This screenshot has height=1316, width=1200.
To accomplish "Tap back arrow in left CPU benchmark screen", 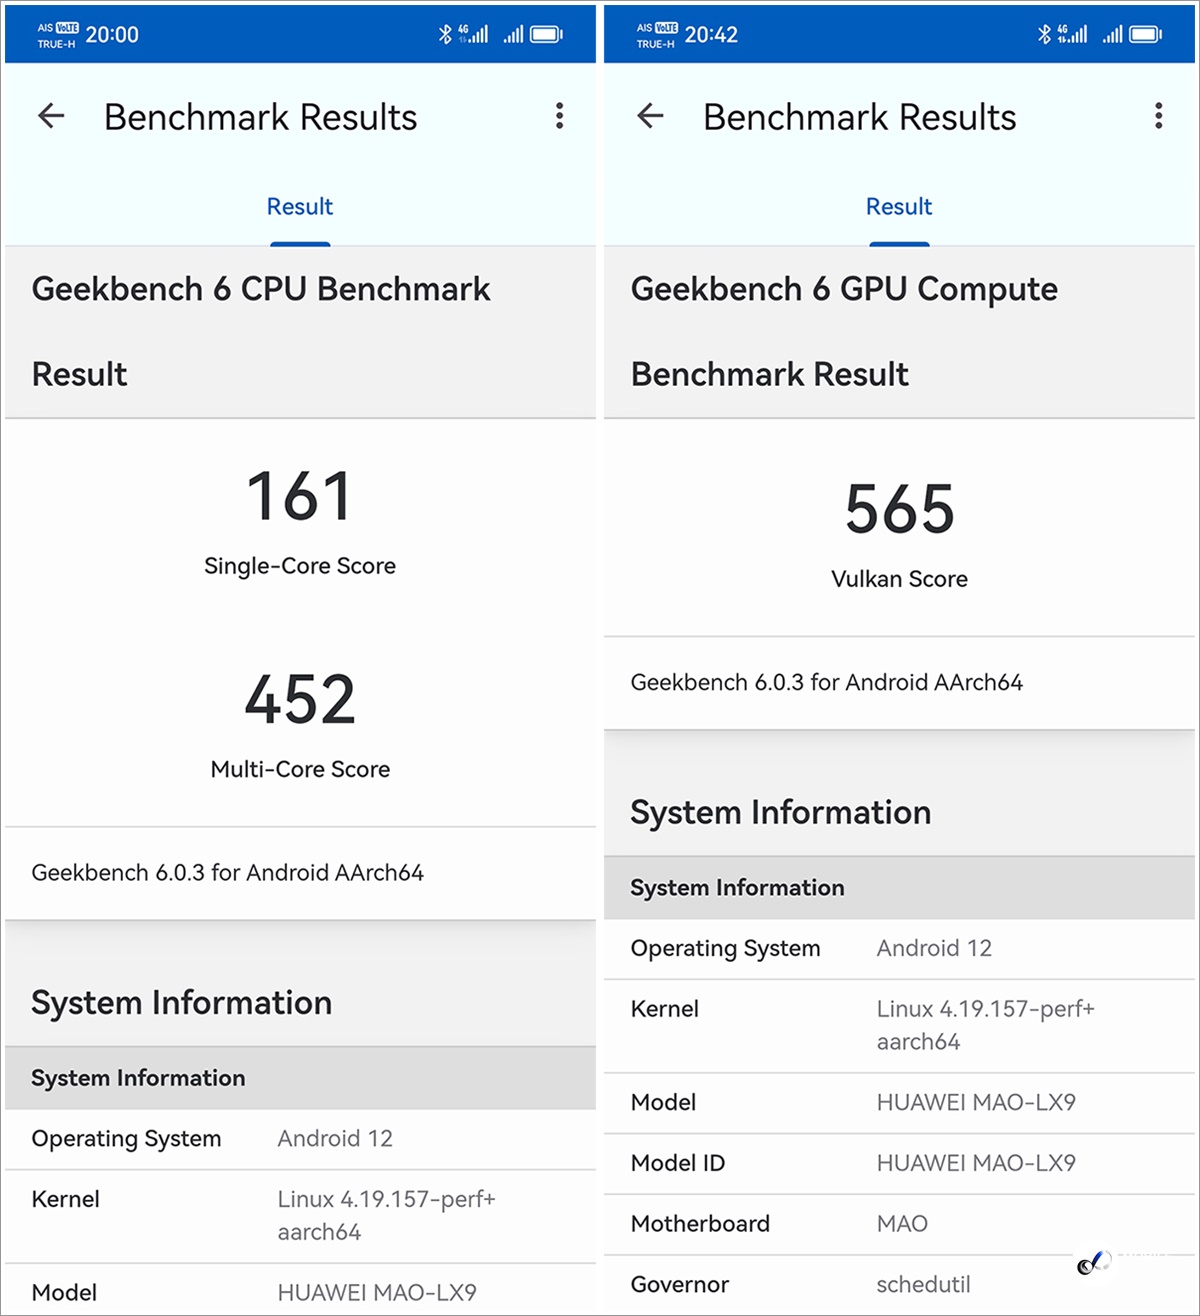I will [51, 116].
